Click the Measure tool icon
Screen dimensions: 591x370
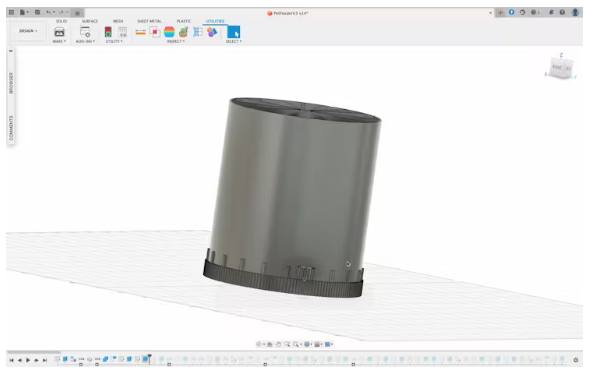[141, 32]
